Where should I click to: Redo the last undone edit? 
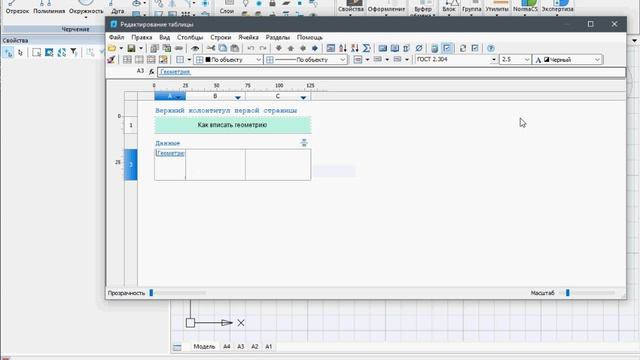[x=263, y=48]
